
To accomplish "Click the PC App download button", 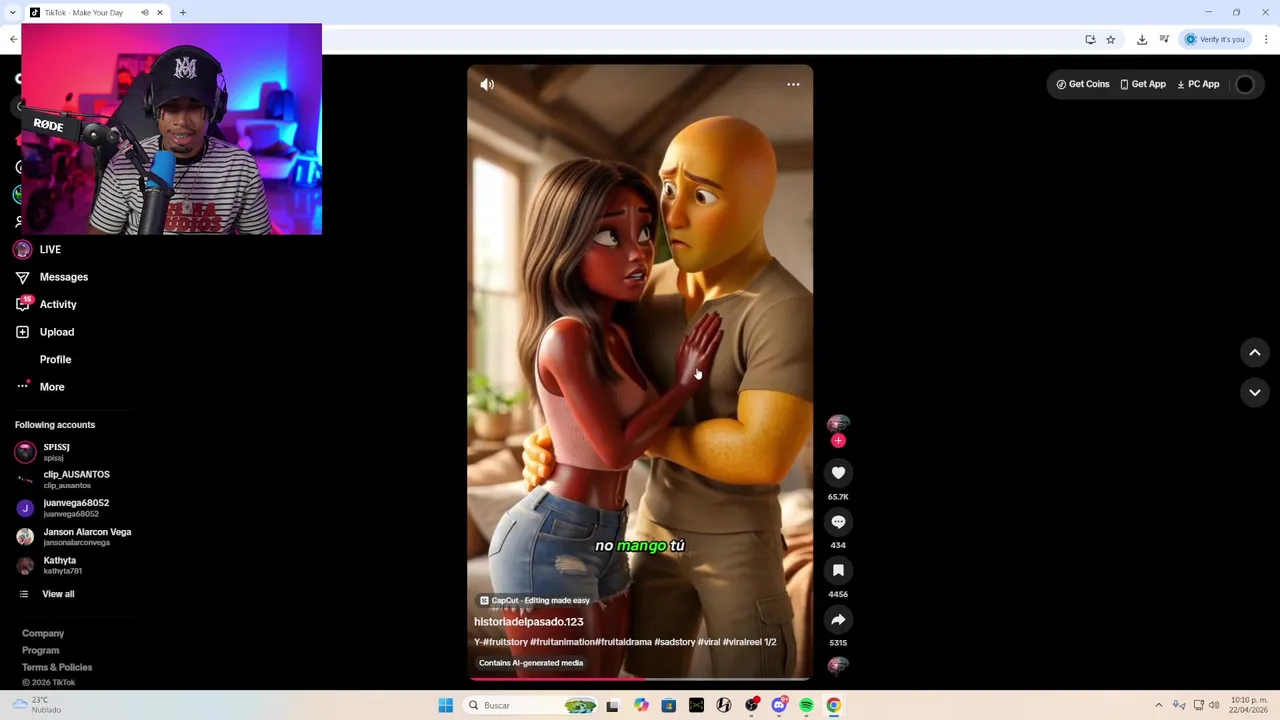I will 1198,85.
